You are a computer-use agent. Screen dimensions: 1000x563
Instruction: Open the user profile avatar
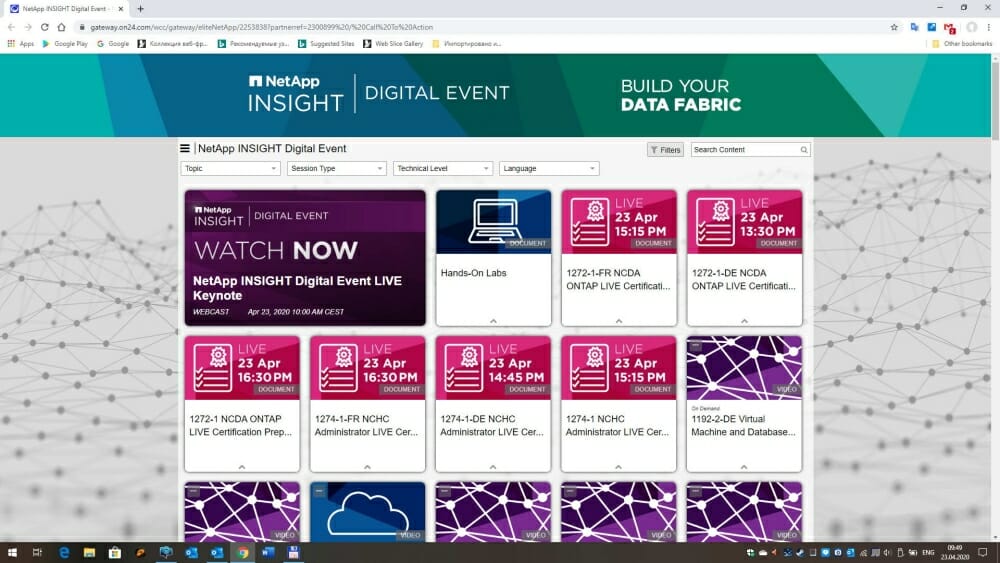pyautogui.click(x=972, y=27)
